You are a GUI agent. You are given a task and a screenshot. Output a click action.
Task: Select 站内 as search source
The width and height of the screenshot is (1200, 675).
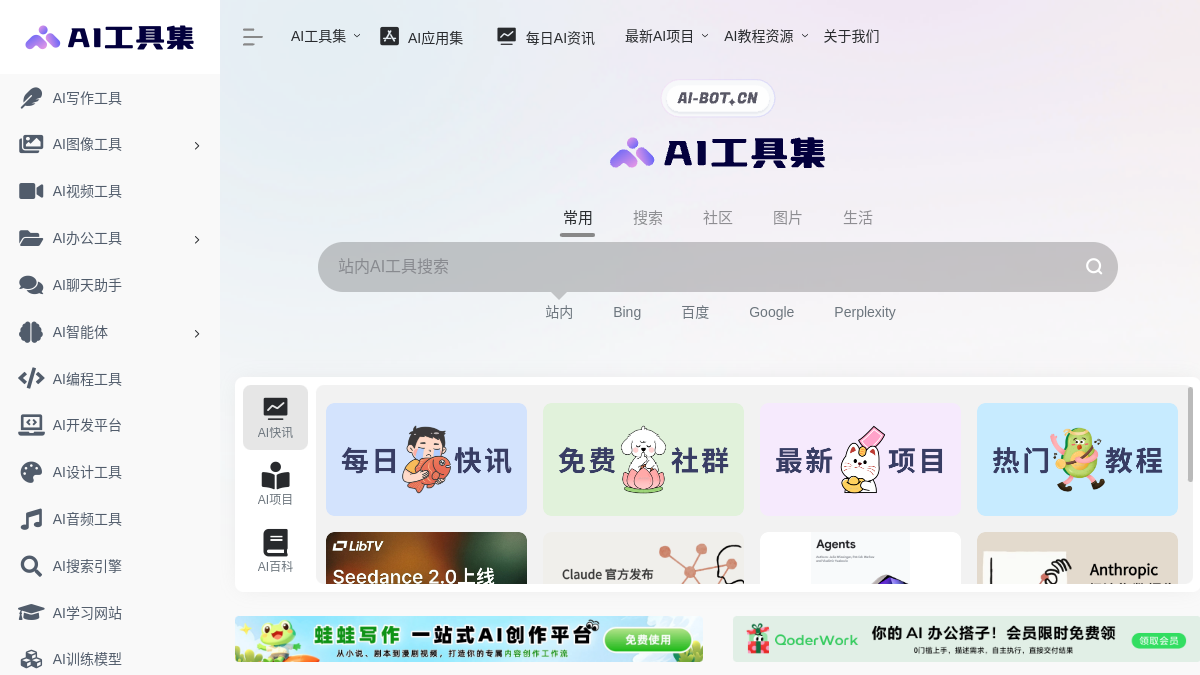pos(559,312)
